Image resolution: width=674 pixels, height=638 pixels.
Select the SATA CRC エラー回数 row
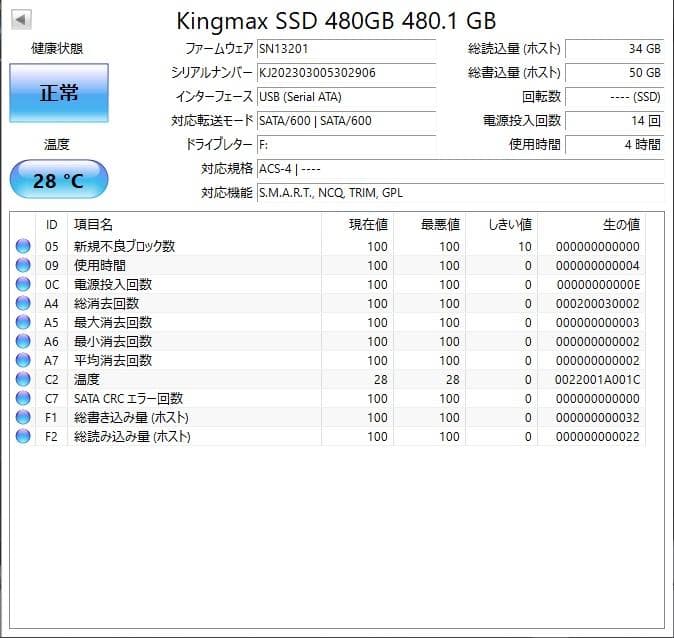tap(329, 398)
